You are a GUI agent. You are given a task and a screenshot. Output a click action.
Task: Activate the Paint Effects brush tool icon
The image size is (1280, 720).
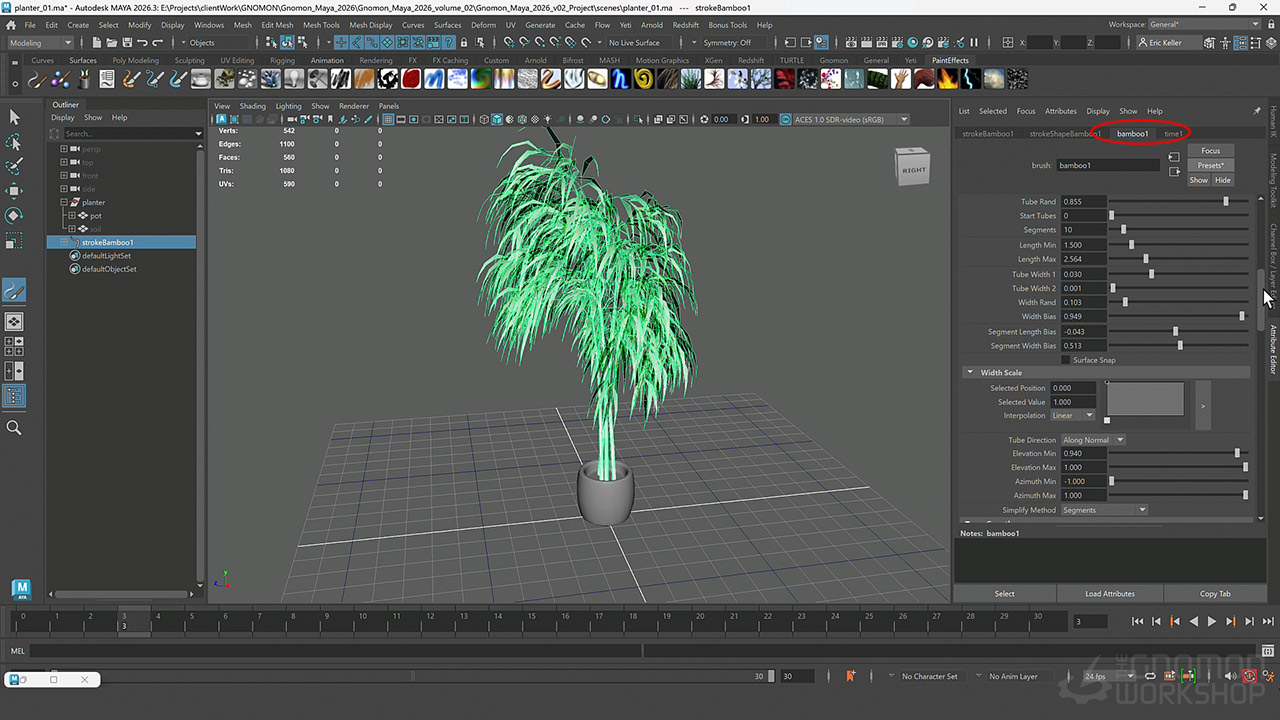14,291
